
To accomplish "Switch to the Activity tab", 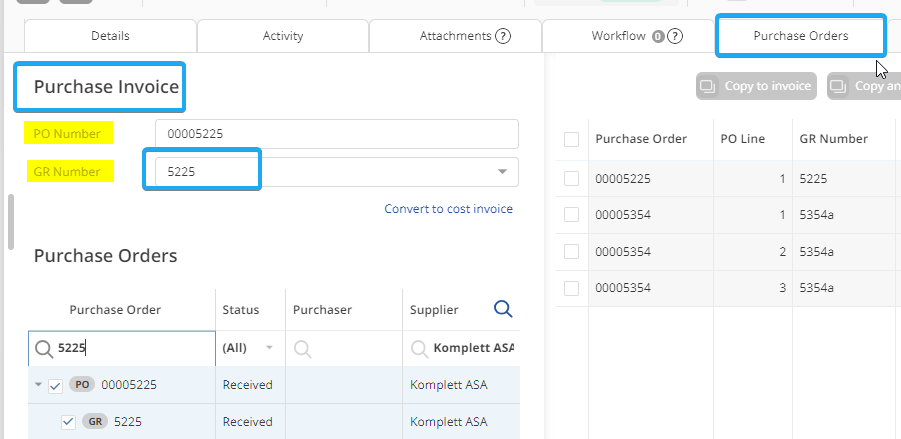I will [x=282, y=36].
